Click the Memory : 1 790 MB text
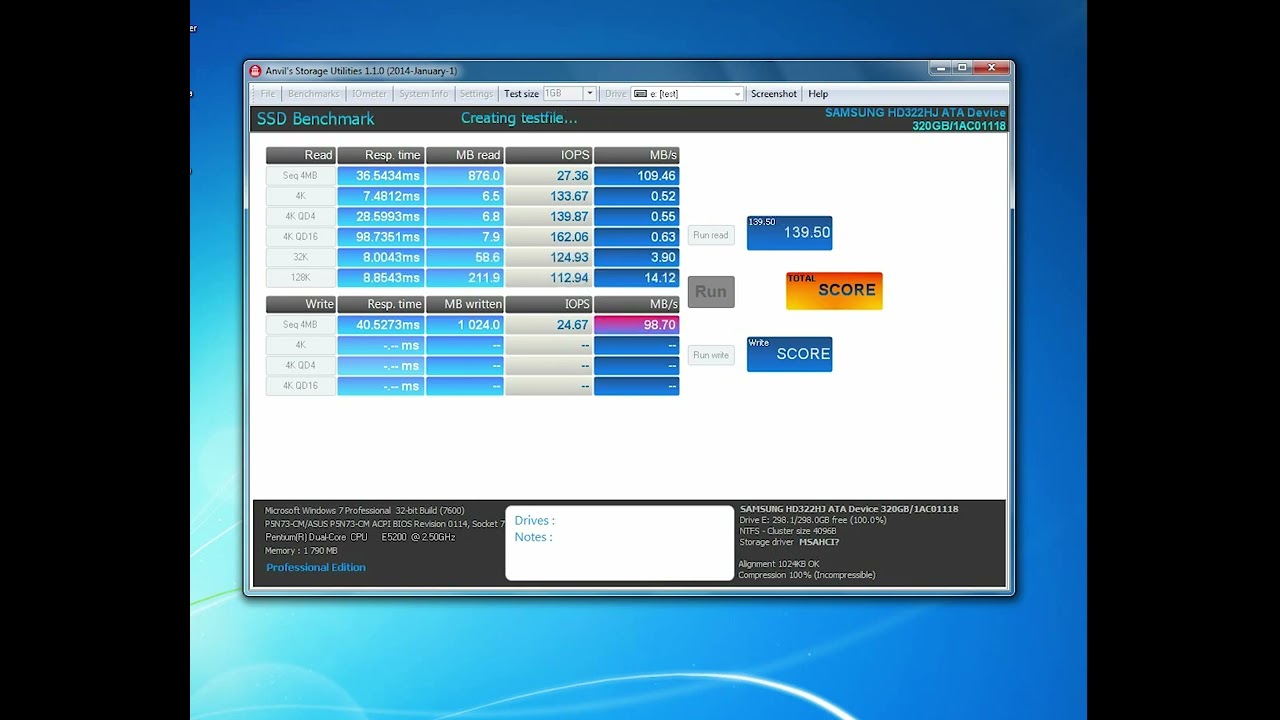The width and height of the screenshot is (1280, 720). coord(301,551)
